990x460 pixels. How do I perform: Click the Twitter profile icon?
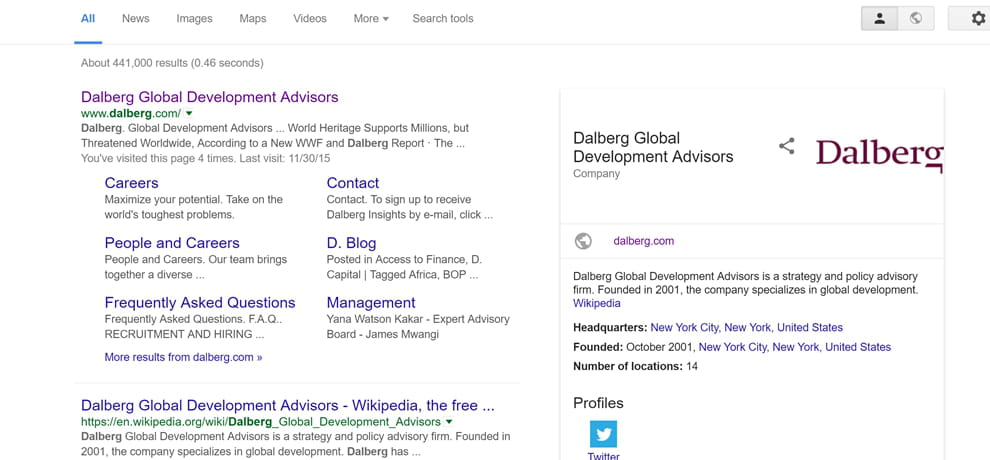click(603, 434)
